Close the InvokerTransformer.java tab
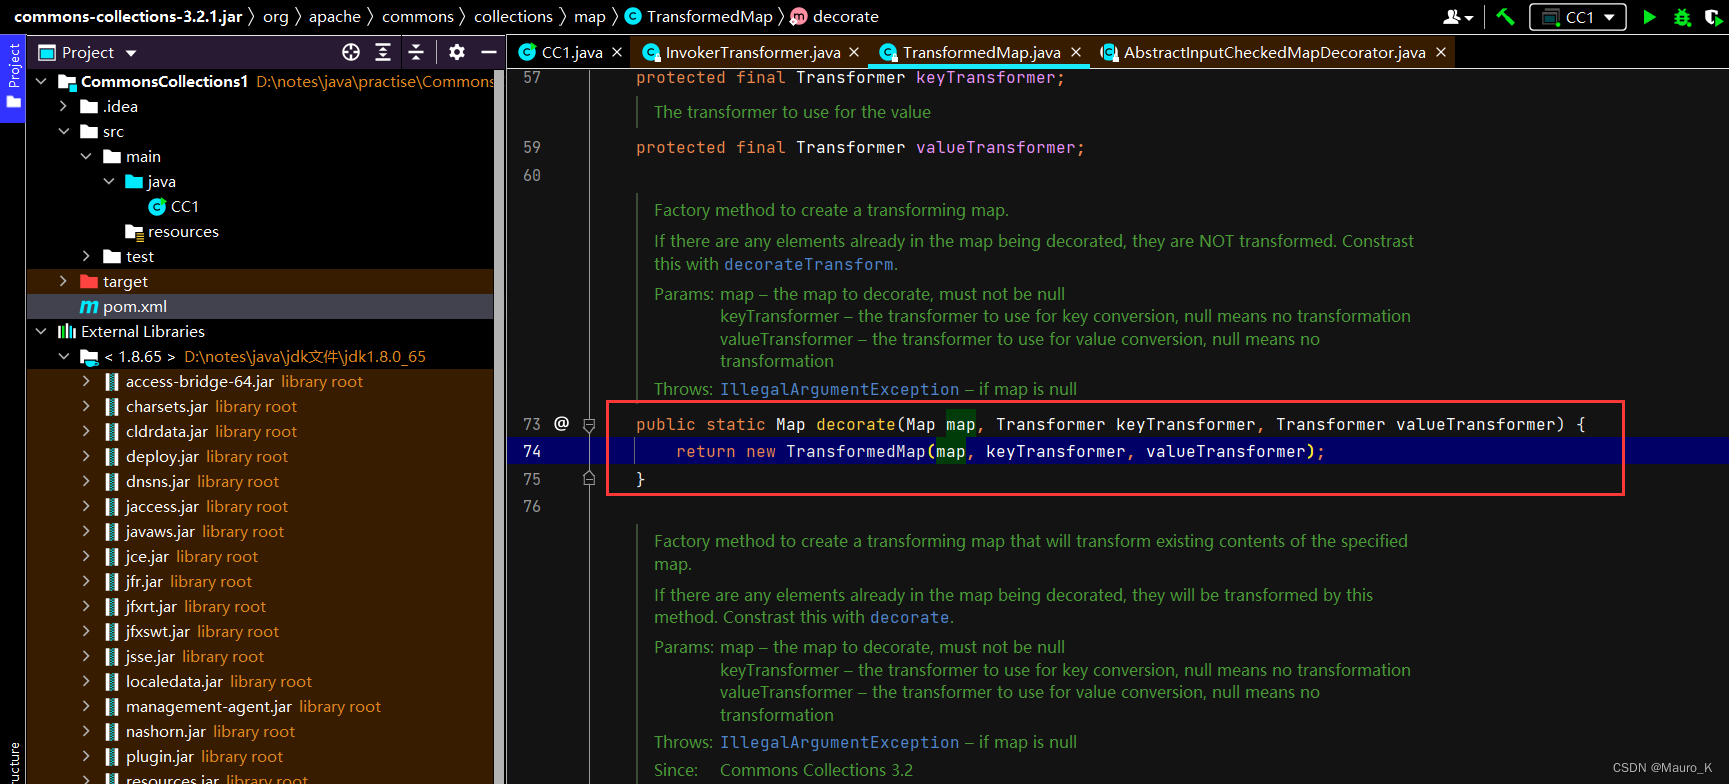The width and height of the screenshot is (1729, 784). (854, 52)
